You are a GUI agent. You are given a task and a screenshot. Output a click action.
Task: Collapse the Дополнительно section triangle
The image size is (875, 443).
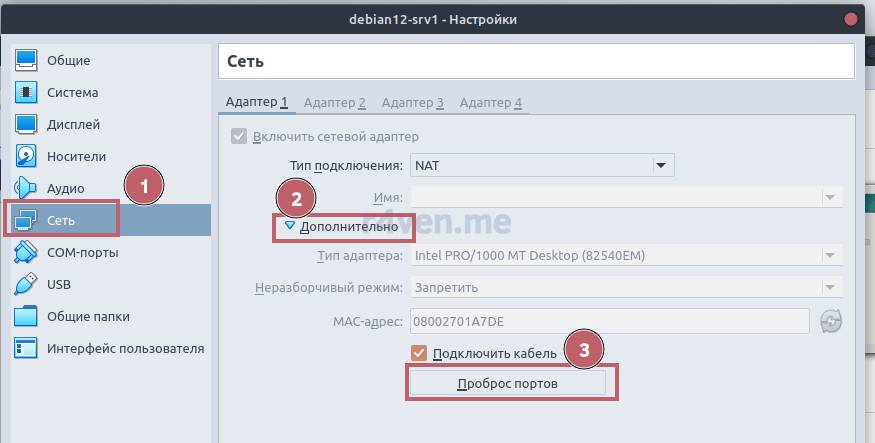click(290, 226)
